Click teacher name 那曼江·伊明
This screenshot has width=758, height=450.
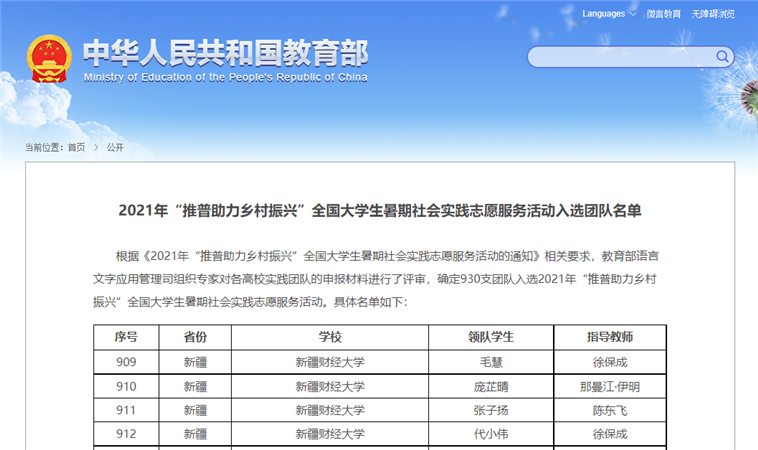pyautogui.click(x=610, y=387)
